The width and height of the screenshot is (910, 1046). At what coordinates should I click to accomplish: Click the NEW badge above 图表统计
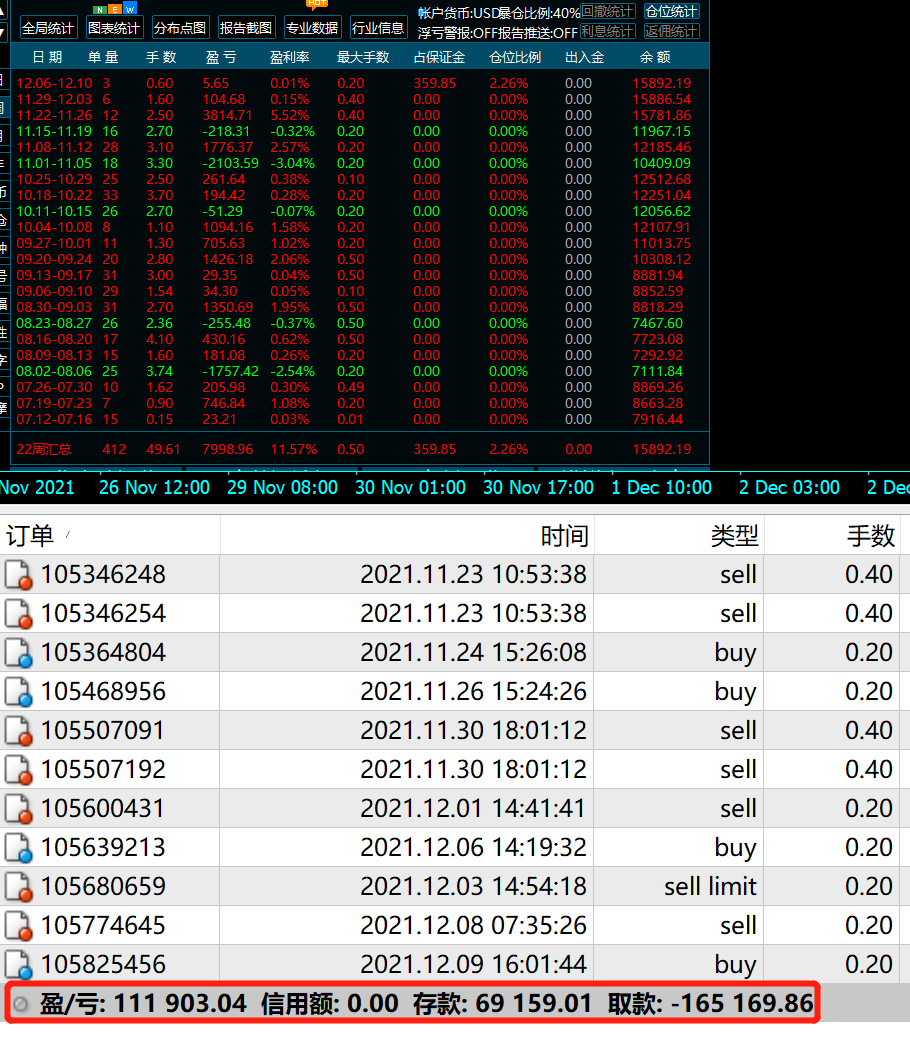click(x=115, y=9)
